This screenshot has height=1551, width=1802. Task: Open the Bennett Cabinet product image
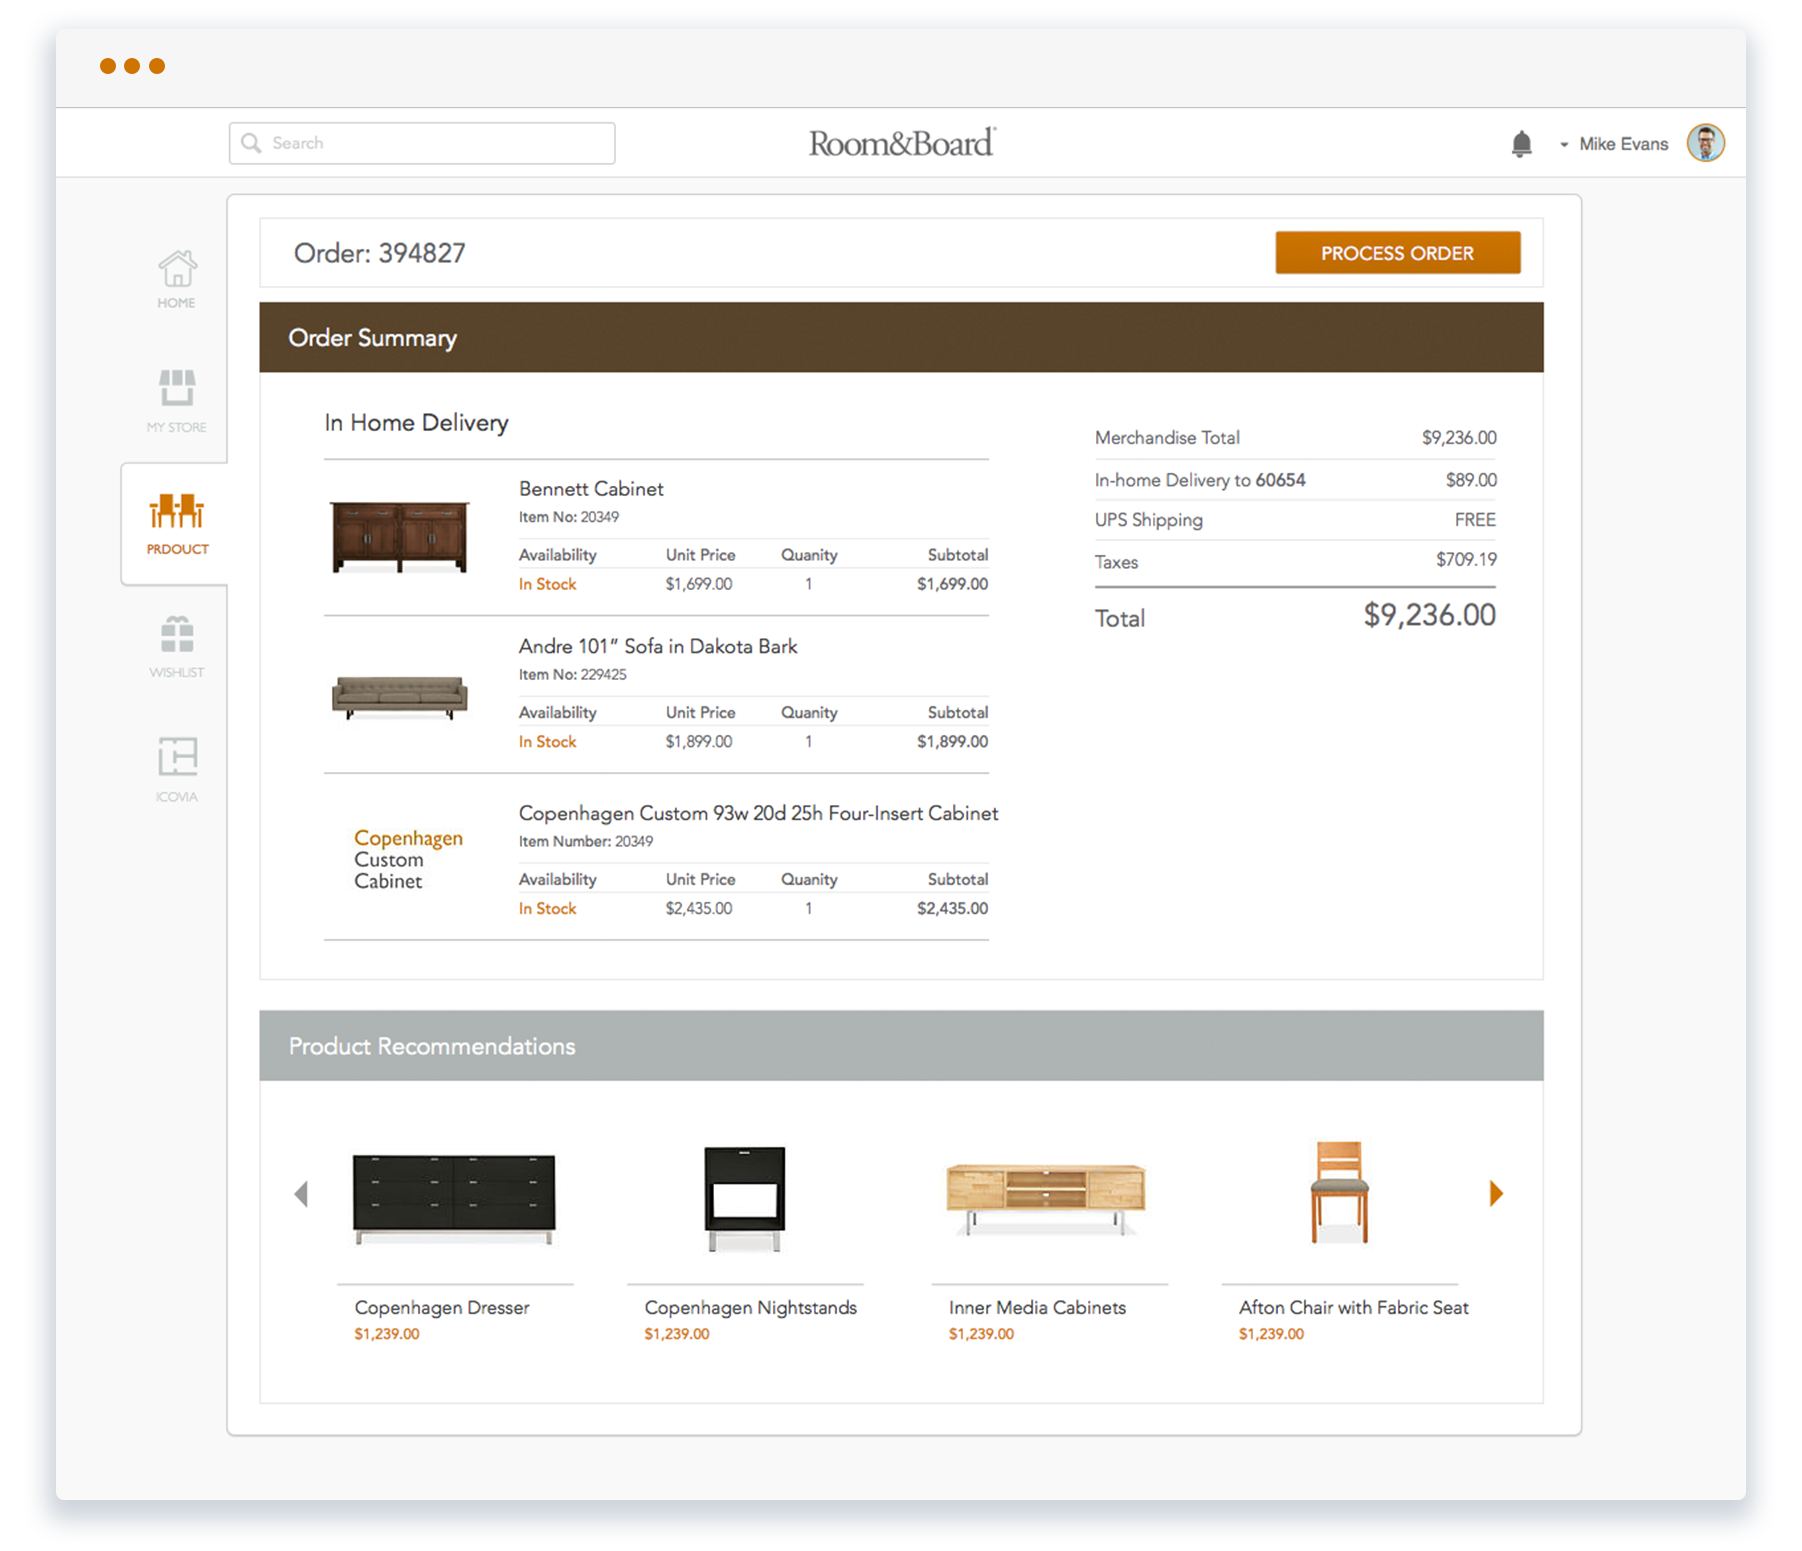pos(399,537)
